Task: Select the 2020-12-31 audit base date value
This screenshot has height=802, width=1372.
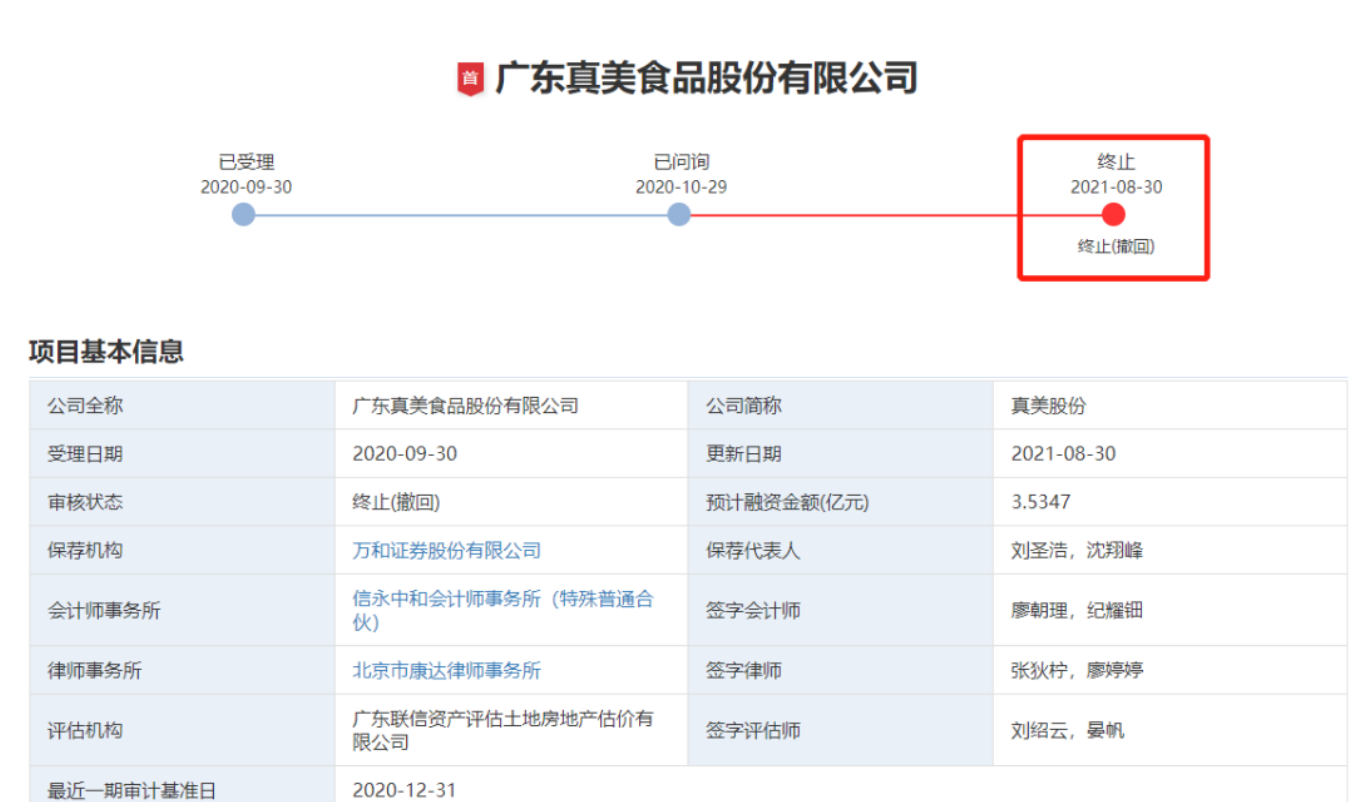Action: pos(404,790)
